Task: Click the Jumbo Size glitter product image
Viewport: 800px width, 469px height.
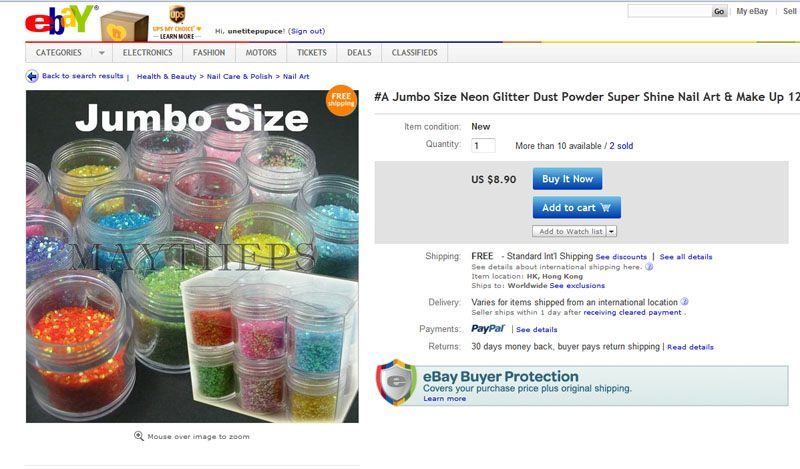Action: [192, 256]
